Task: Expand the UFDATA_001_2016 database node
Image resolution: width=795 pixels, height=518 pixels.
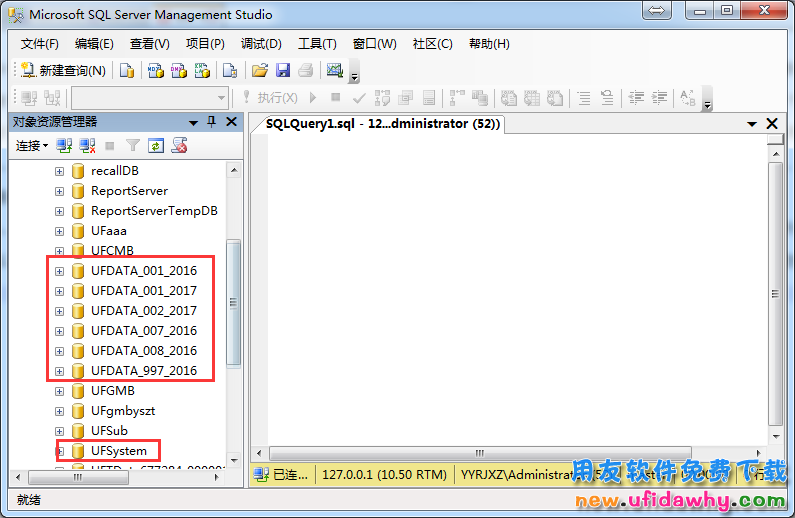Action: tap(59, 271)
